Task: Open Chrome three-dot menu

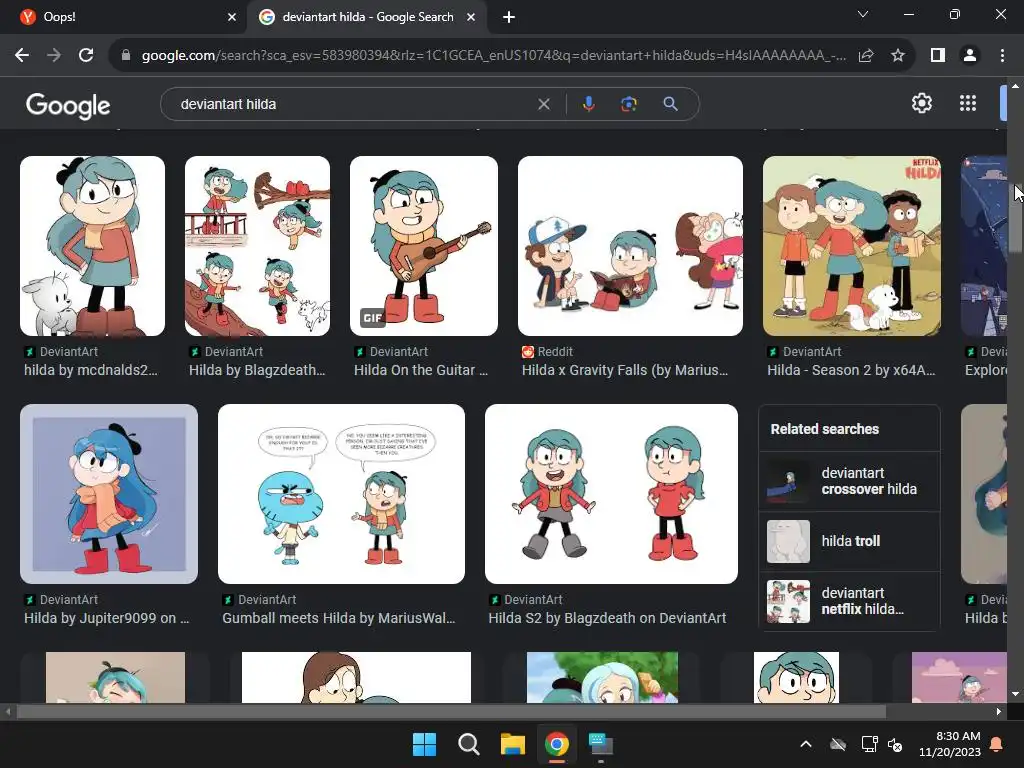Action: [1002, 56]
